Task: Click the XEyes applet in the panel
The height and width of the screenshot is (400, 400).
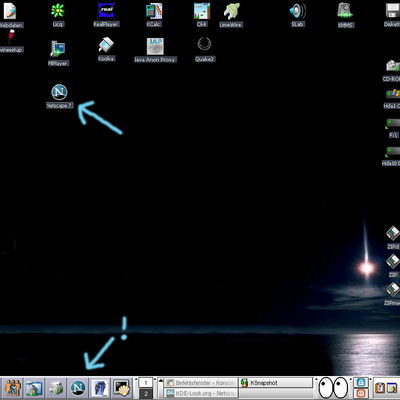Action: [333, 388]
